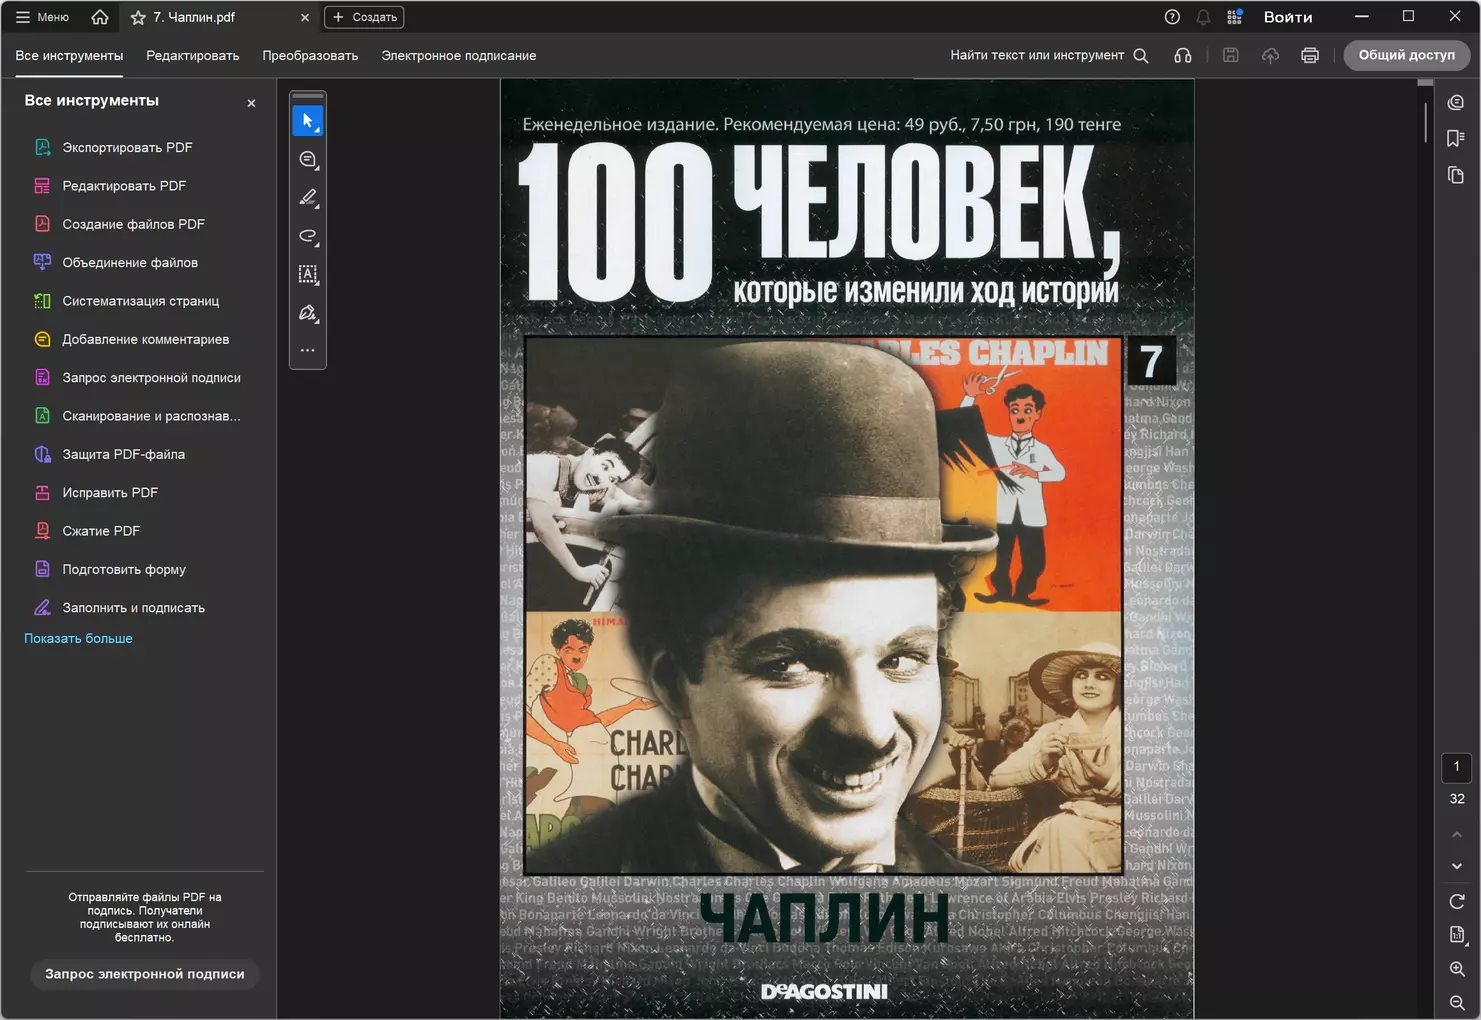Image resolution: width=1481 pixels, height=1020 pixels.
Task: Open the AI assistant panel icon
Action: [1456, 103]
